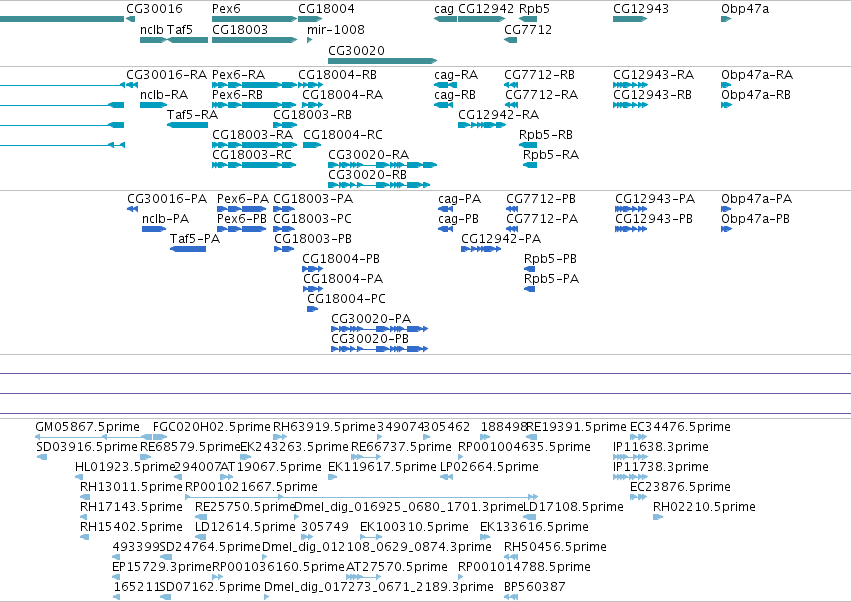Click EST "HL01923.5prime" label
Image resolution: width=851 pixels, height=602 pixels.
coord(124,467)
